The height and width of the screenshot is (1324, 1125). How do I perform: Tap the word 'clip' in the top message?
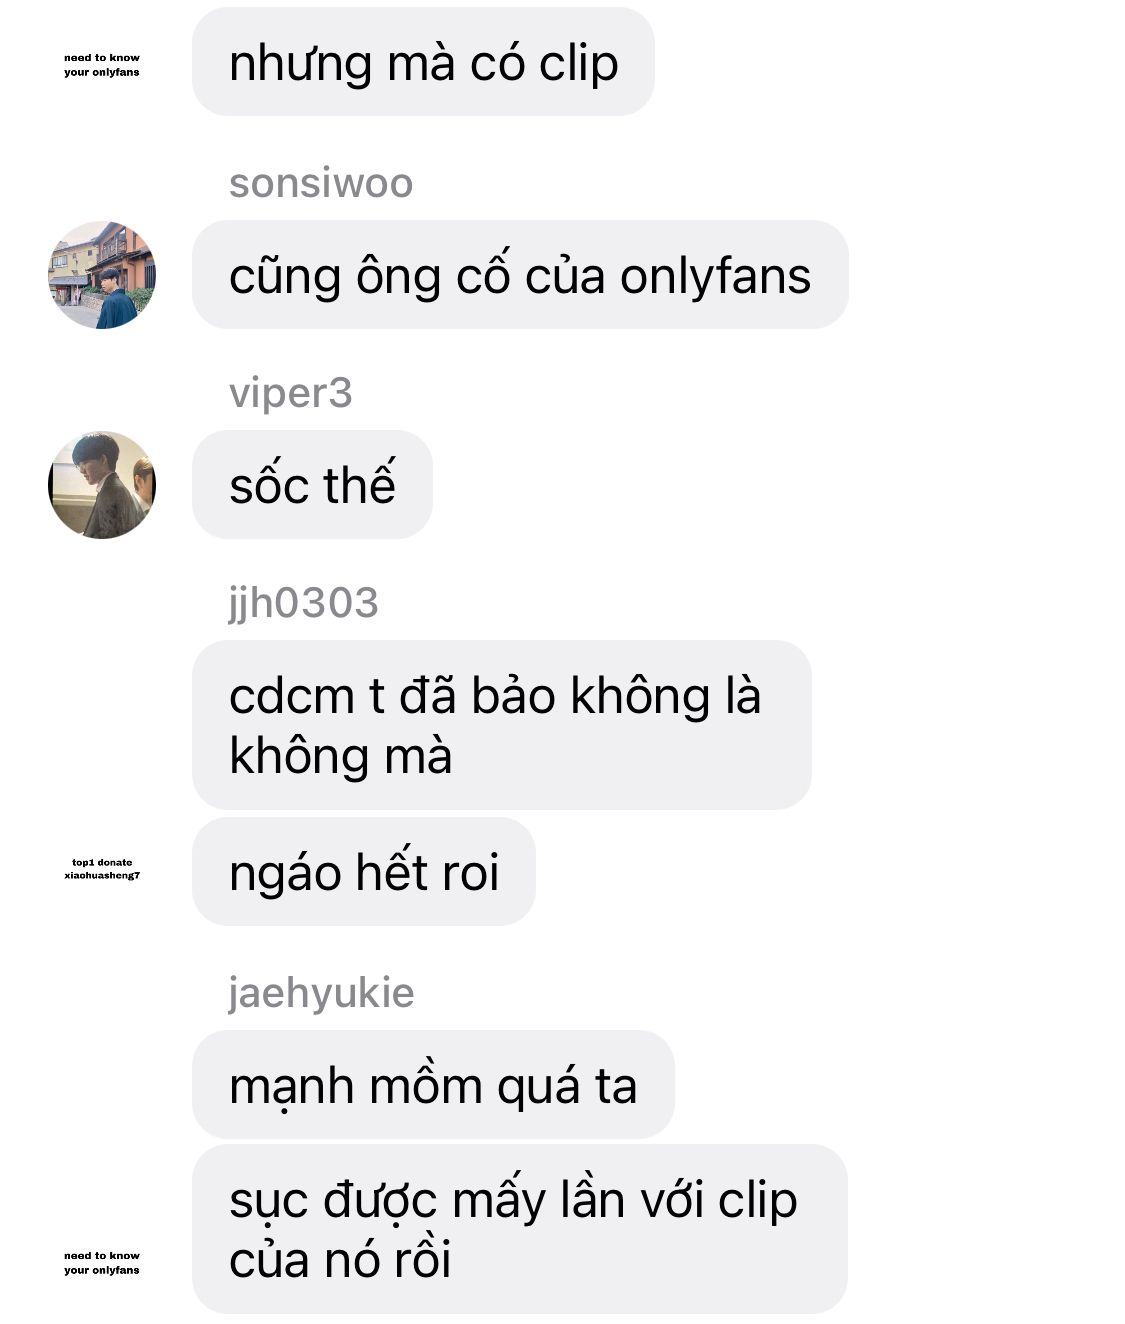tap(578, 64)
